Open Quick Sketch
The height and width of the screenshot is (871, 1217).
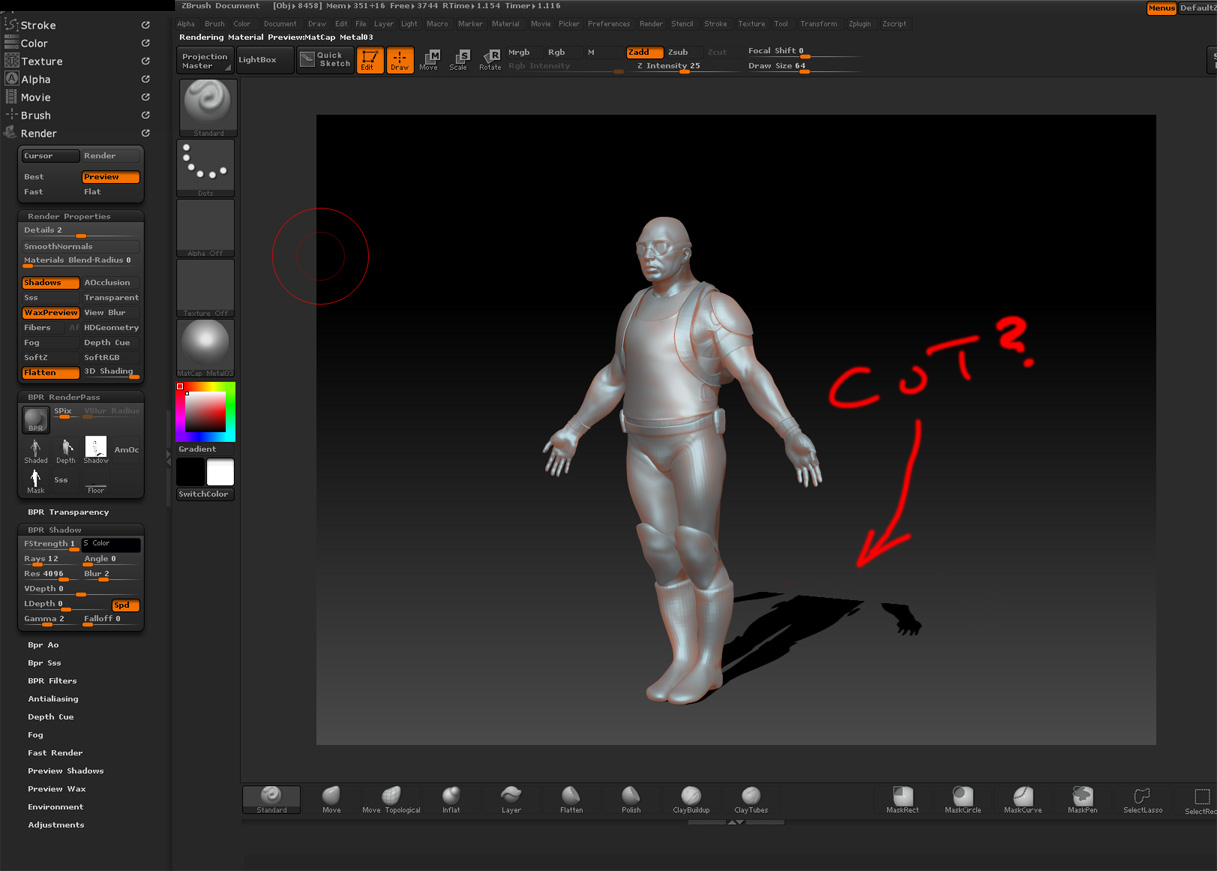pyautogui.click(x=326, y=60)
